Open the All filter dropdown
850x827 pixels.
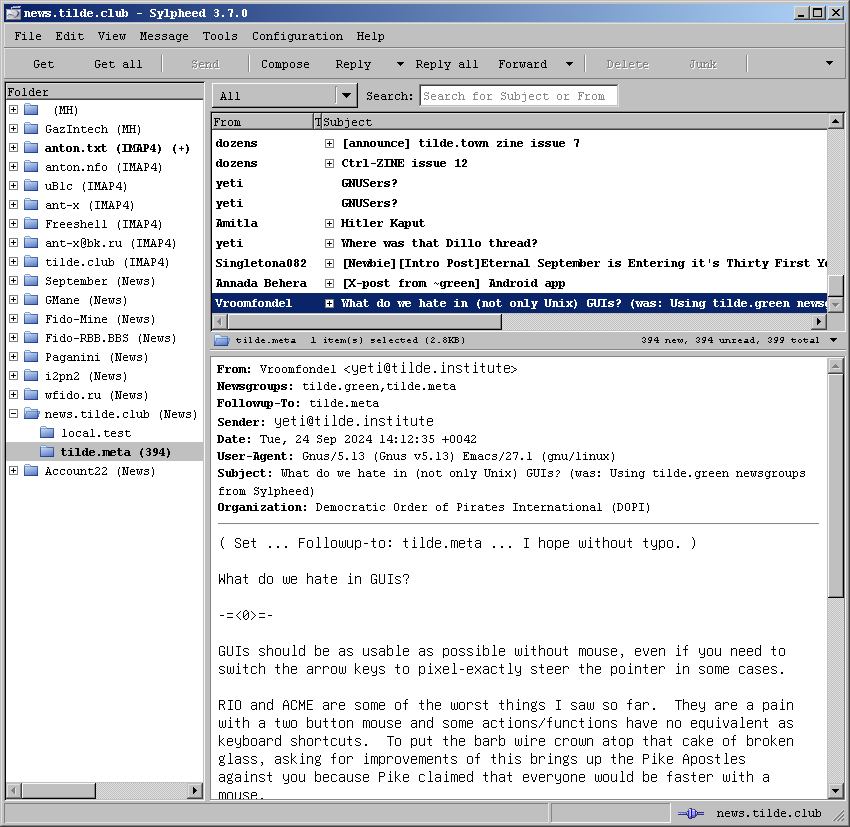(346, 96)
